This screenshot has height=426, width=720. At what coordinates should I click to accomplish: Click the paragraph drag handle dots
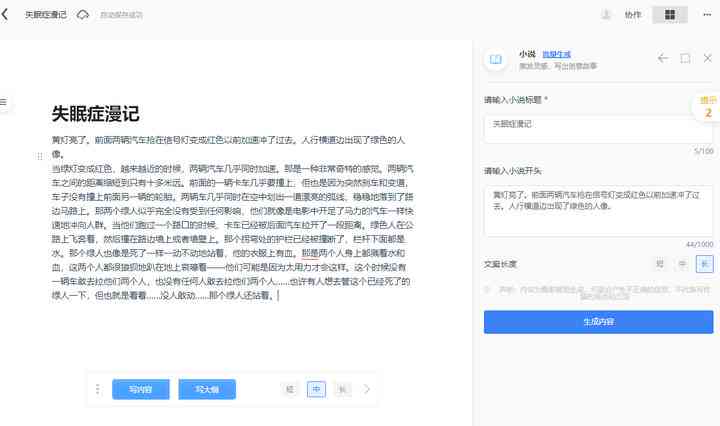pyautogui.click(x=39, y=156)
